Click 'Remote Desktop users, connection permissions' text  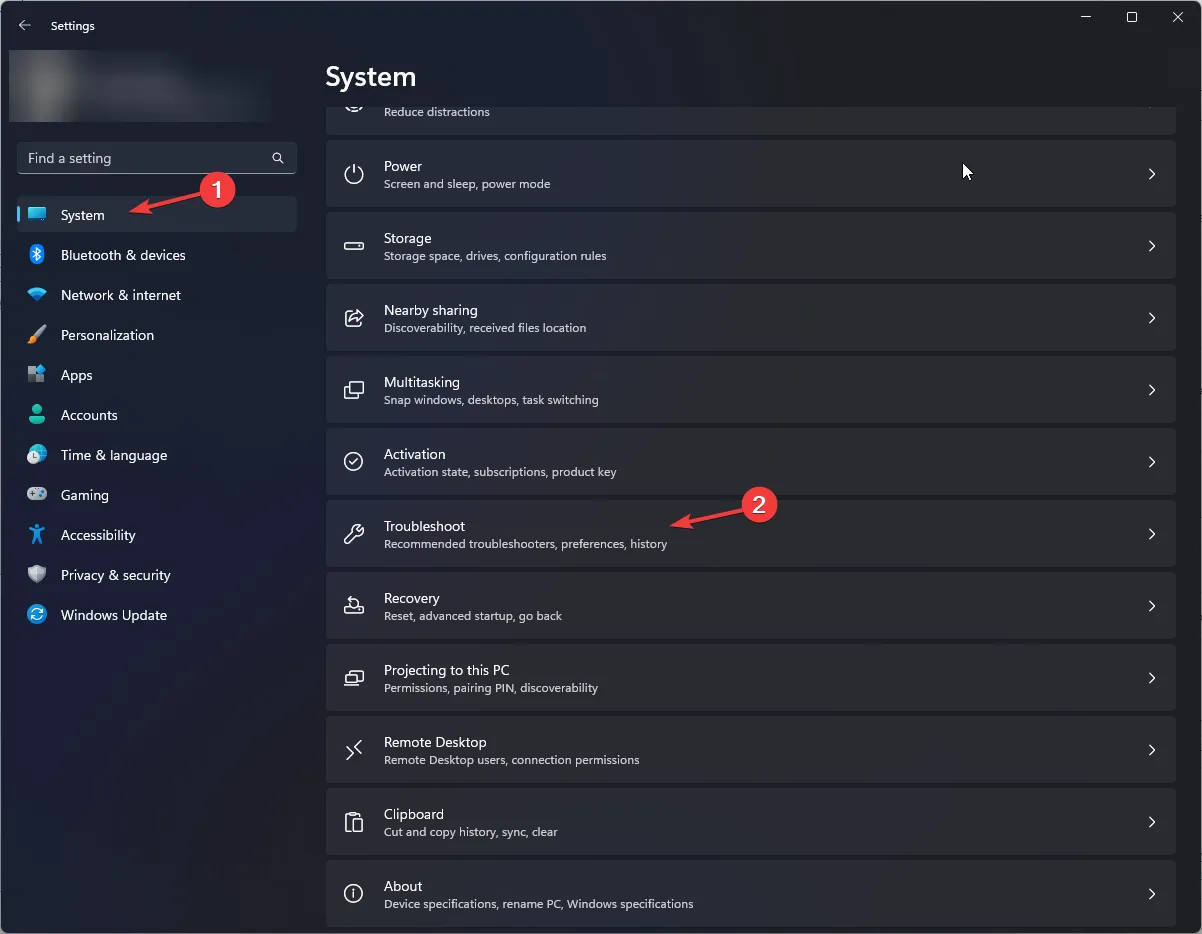click(512, 760)
